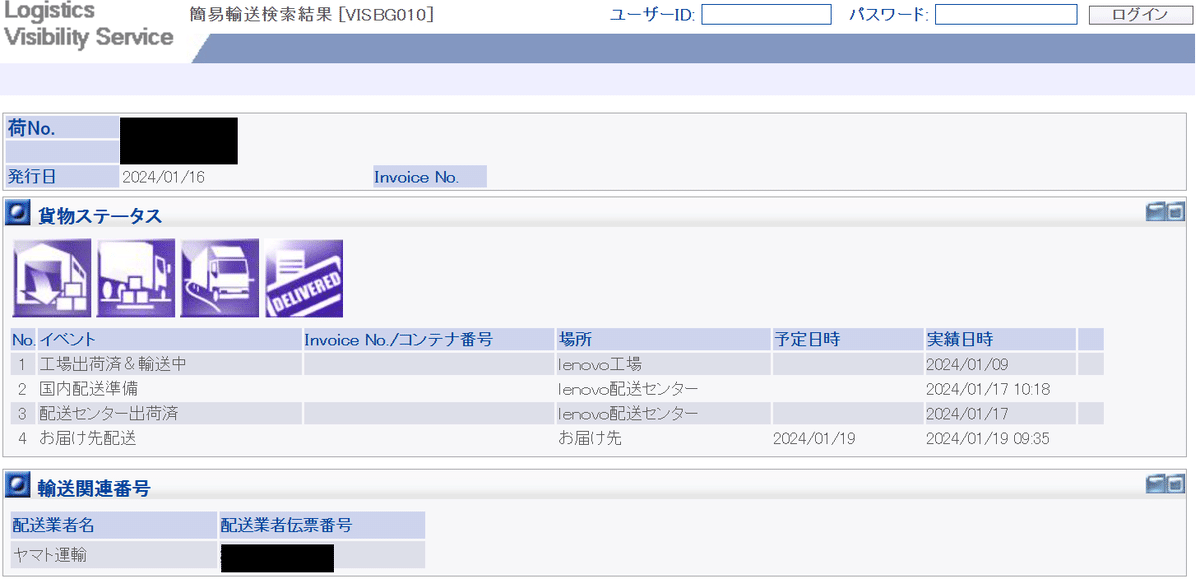
Task: Click the Invoice No./コンテナ番号 column header
Action: click(x=428, y=340)
